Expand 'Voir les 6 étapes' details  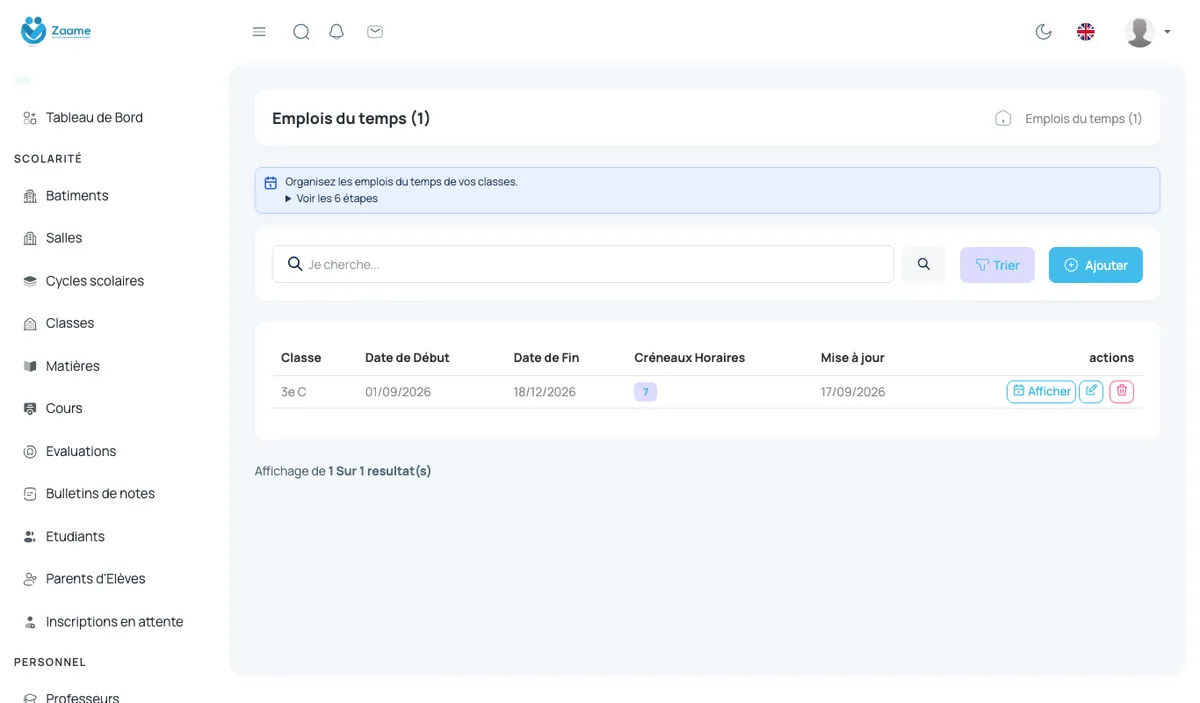(331, 198)
